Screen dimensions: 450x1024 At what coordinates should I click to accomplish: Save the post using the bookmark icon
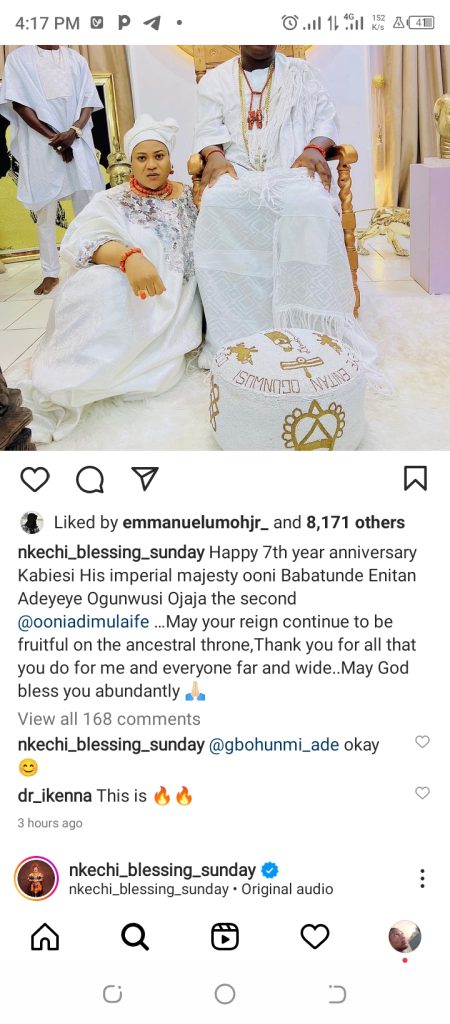point(415,479)
